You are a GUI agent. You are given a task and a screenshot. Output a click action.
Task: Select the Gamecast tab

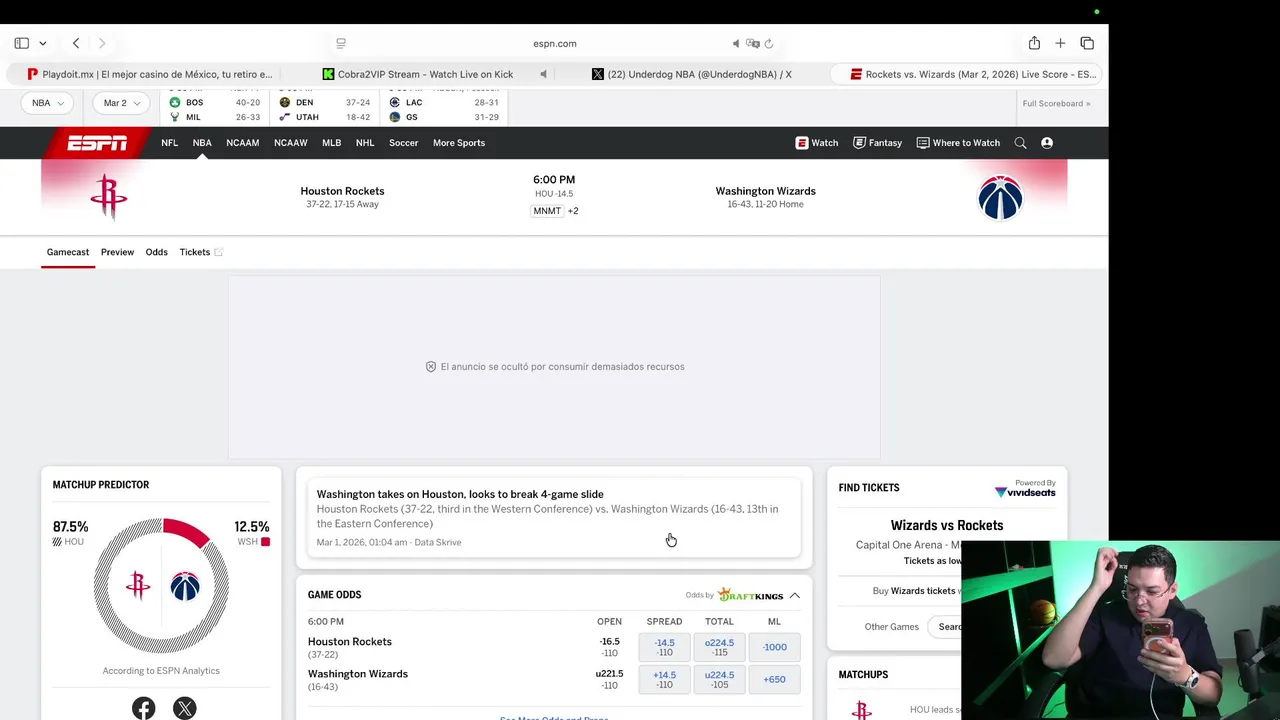coord(68,252)
